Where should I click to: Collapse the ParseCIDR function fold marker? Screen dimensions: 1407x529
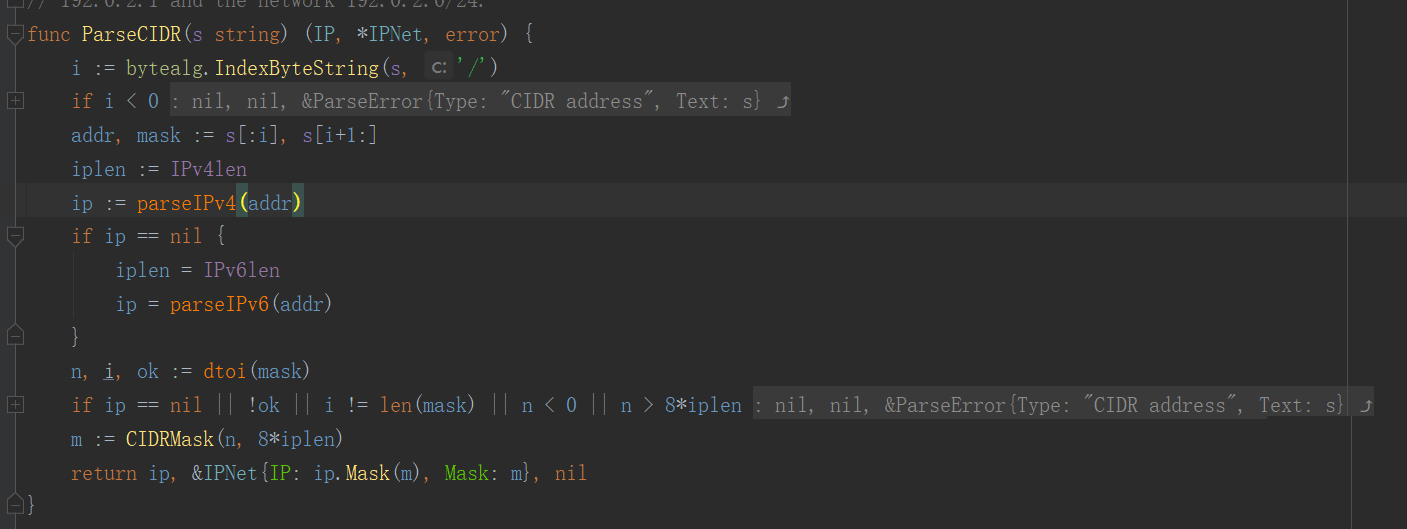[14, 35]
